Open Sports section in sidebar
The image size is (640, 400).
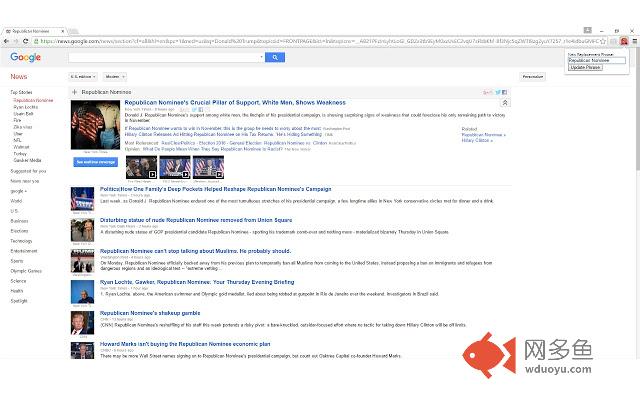click(x=17, y=261)
